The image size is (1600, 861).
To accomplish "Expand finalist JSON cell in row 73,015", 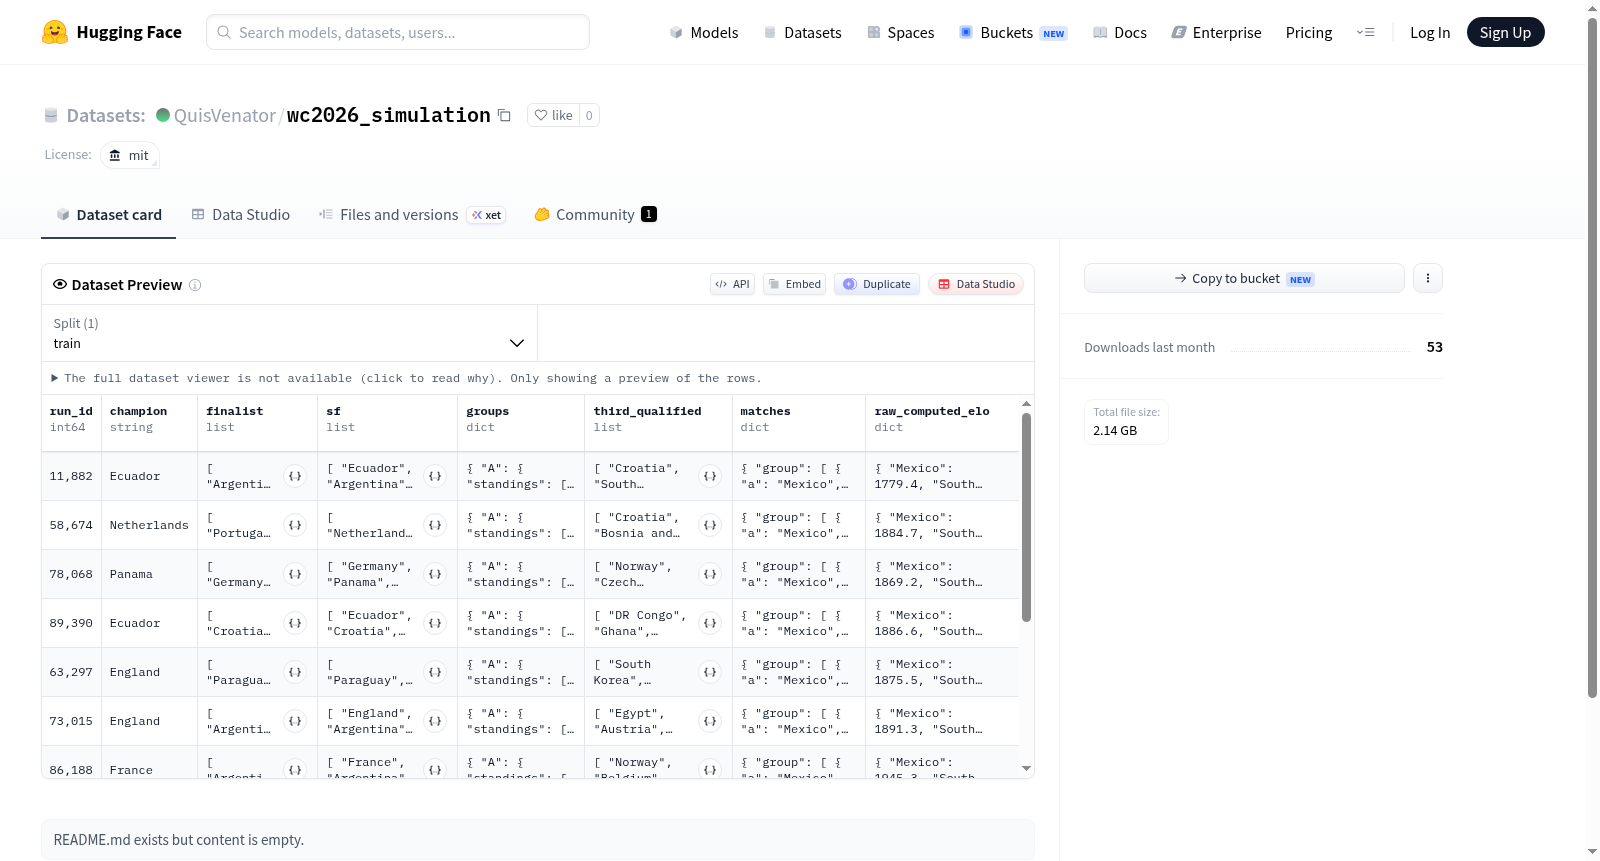I will (x=295, y=721).
